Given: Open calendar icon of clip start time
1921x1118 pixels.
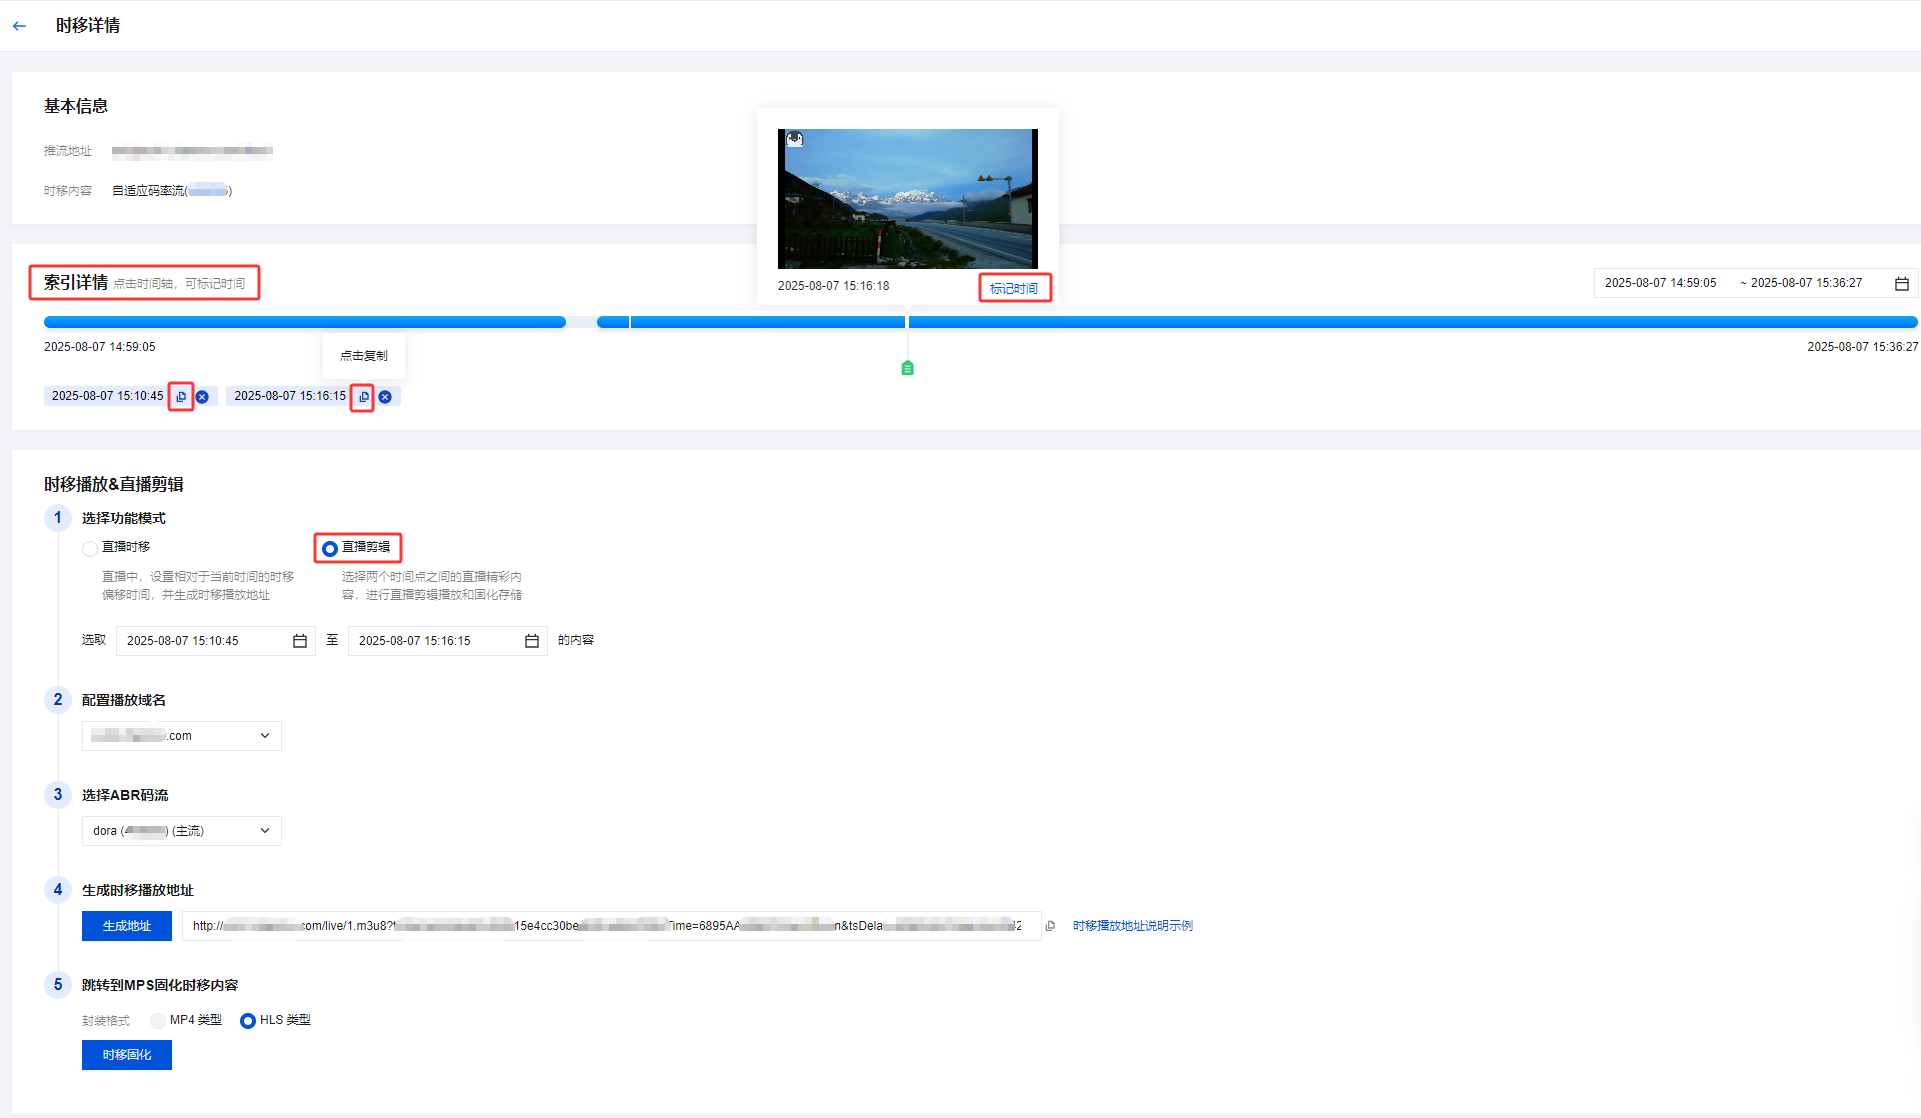Looking at the screenshot, I should pos(299,641).
